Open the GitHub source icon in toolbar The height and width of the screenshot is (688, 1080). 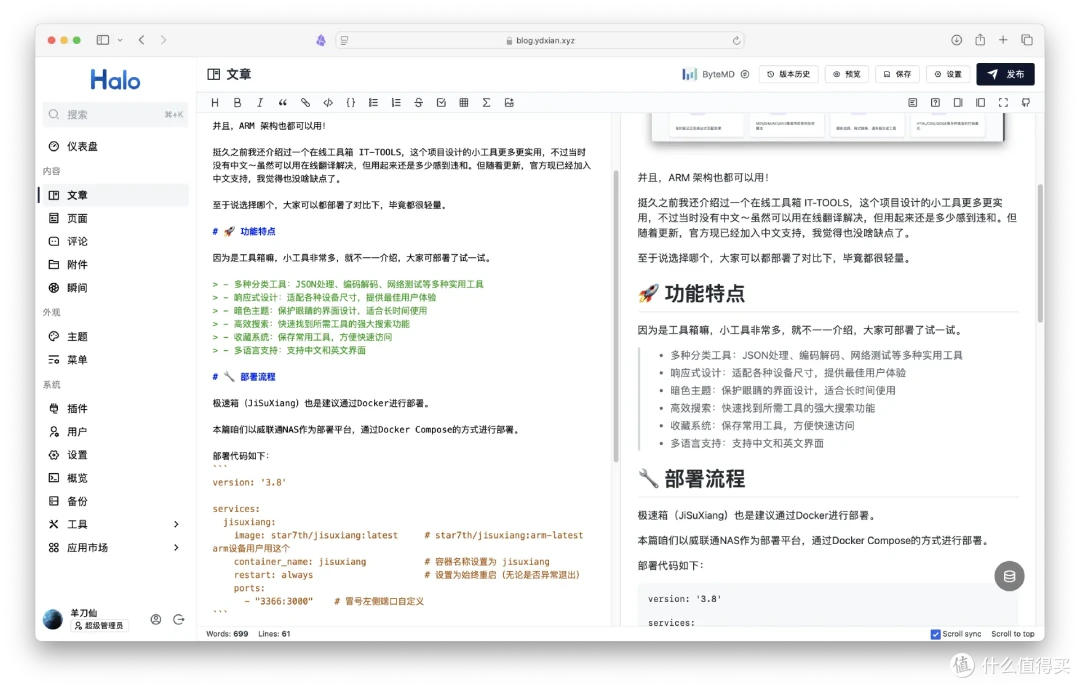click(1026, 103)
